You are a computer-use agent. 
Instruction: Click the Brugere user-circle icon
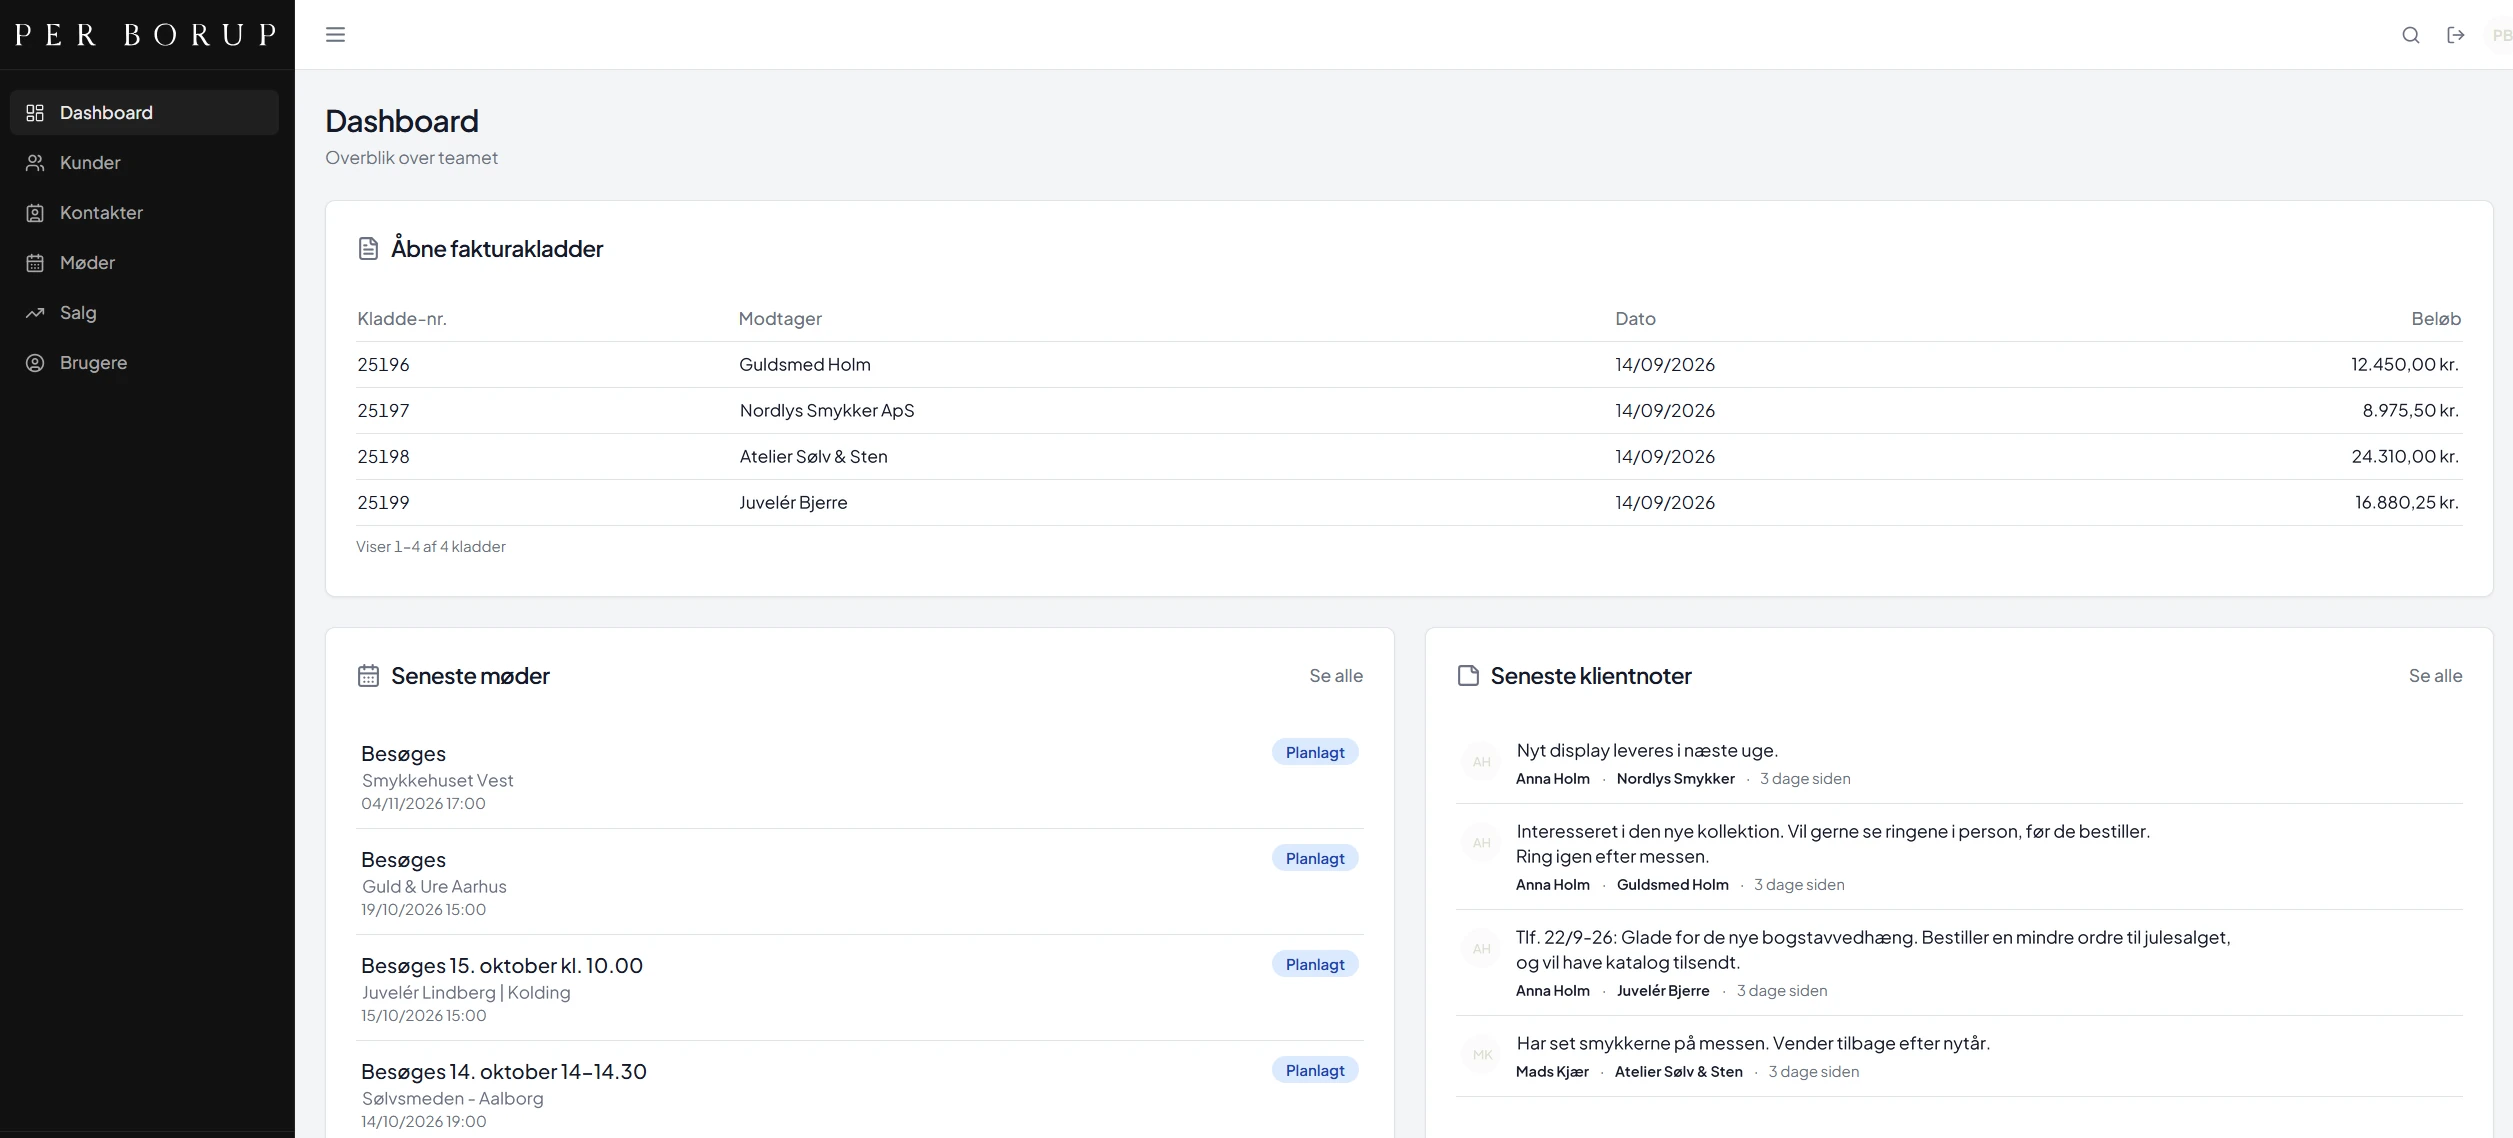point(35,363)
